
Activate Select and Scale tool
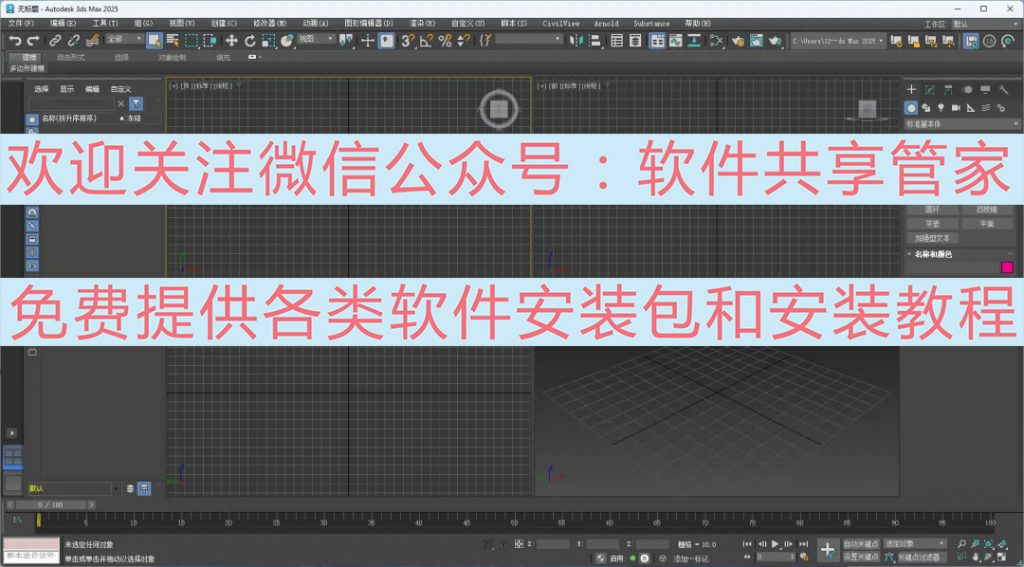pos(268,40)
